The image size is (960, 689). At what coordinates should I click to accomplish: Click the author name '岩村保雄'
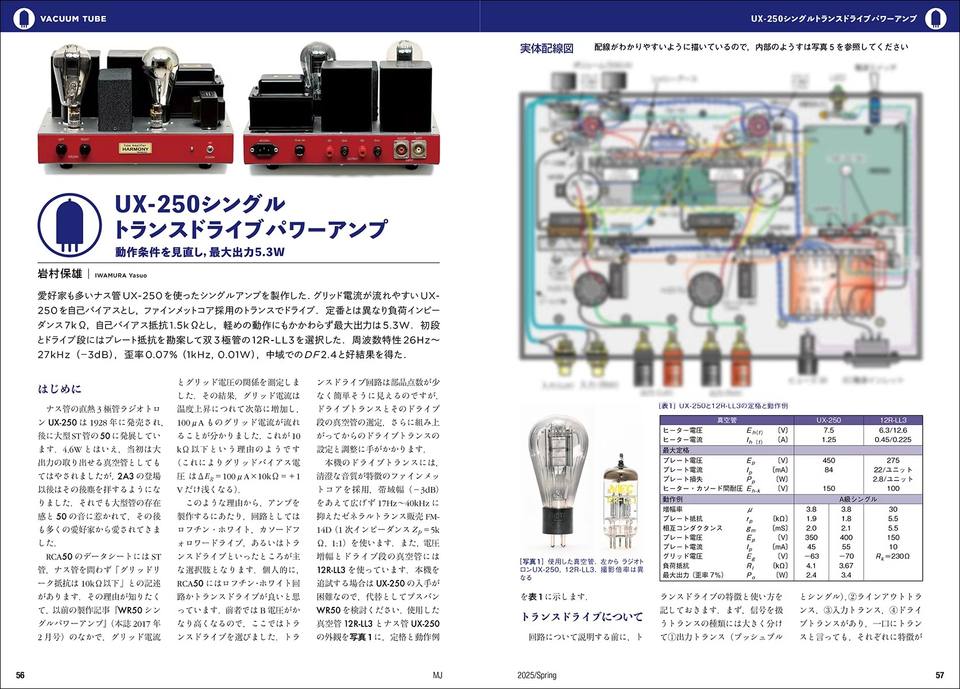point(59,274)
